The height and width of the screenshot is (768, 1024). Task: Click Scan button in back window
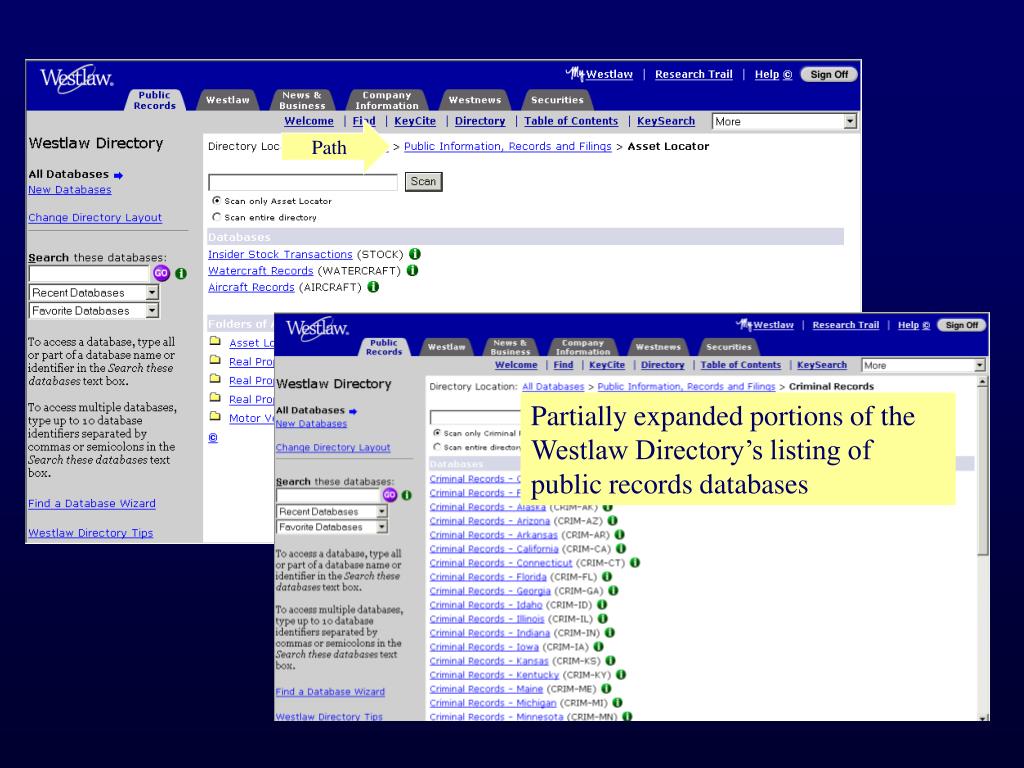click(x=423, y=182)
